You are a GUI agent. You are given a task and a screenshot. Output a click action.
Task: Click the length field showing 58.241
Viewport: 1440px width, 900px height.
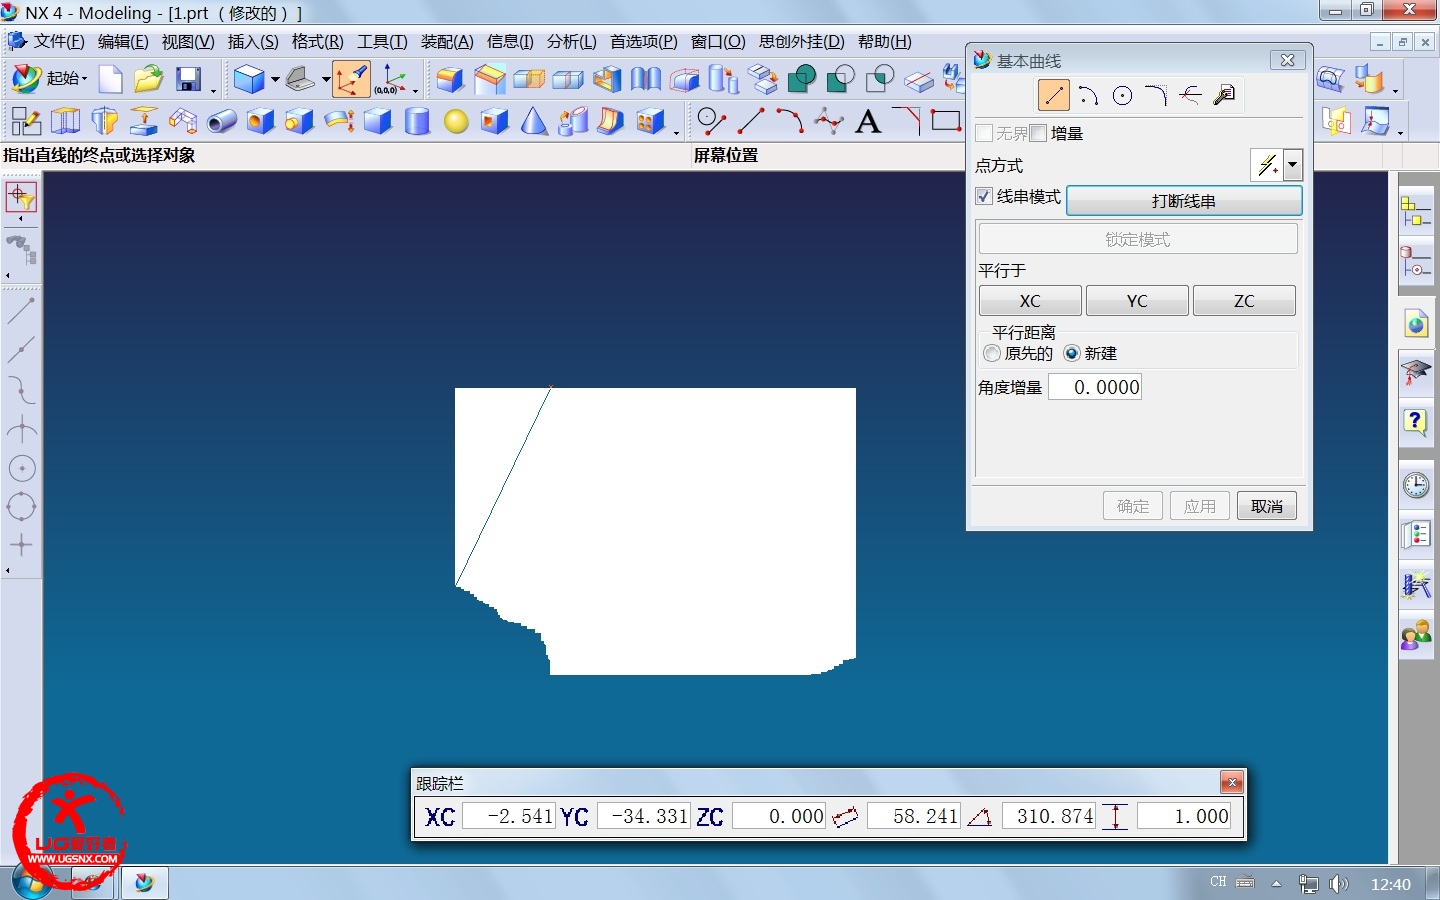pos(913,816)
